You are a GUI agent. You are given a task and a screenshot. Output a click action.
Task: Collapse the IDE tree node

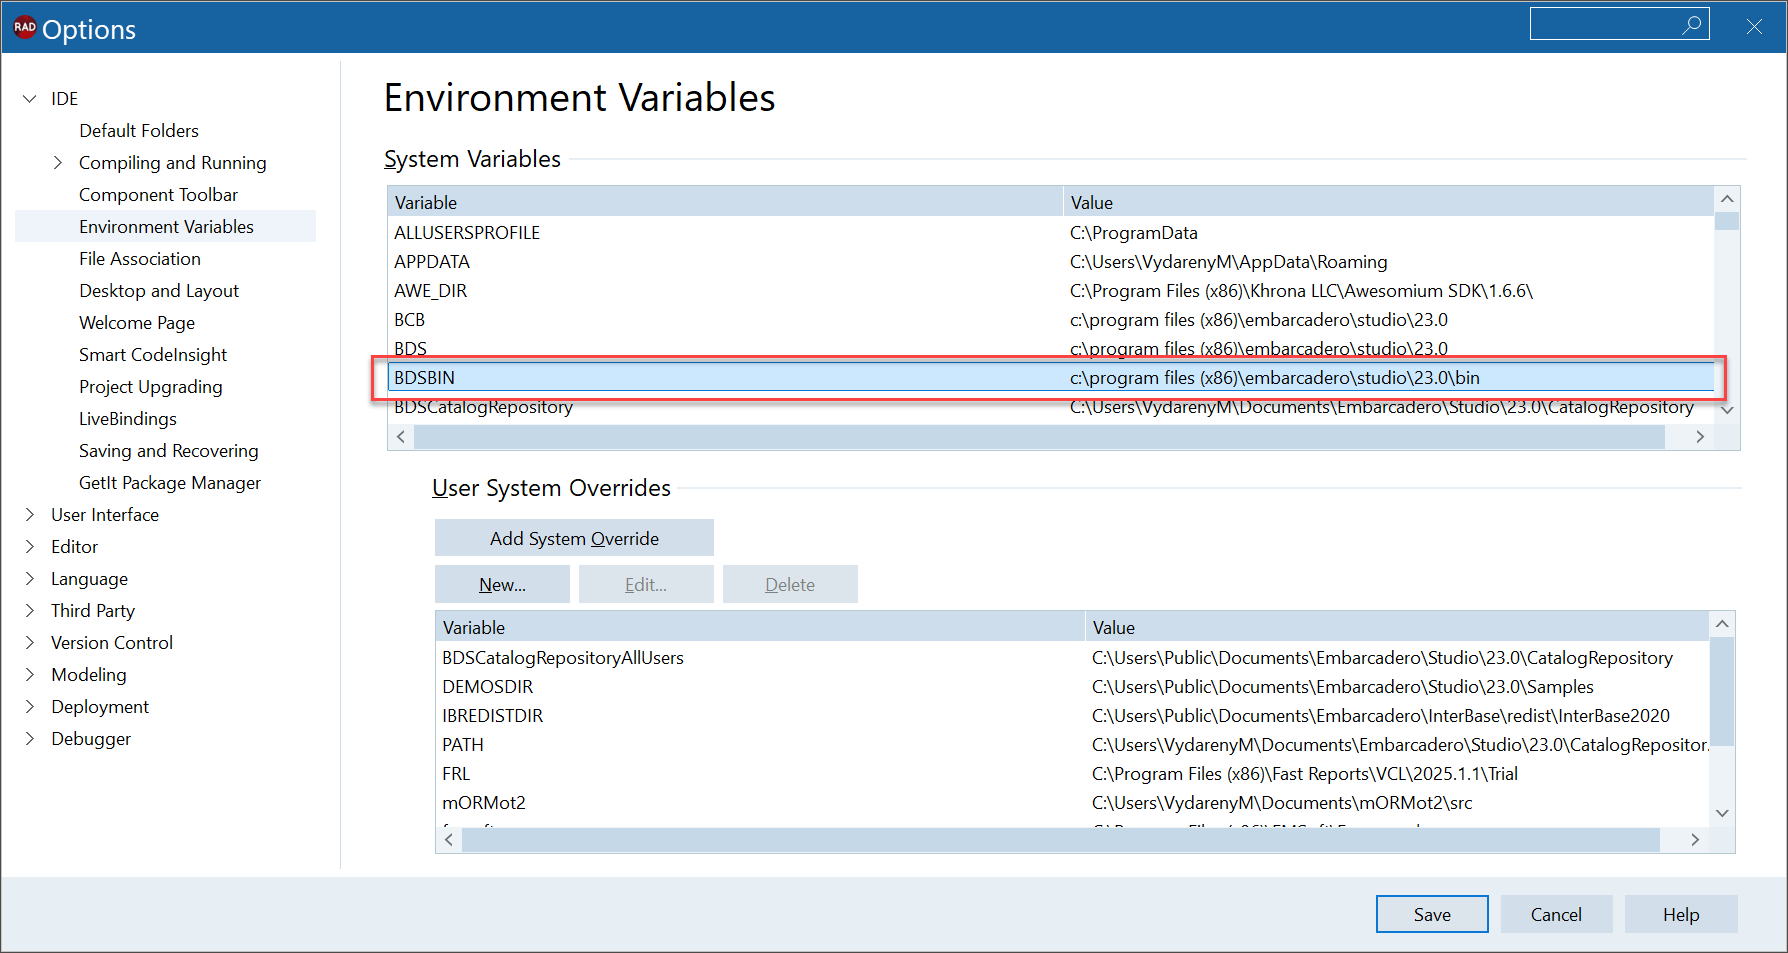[29, 98]
